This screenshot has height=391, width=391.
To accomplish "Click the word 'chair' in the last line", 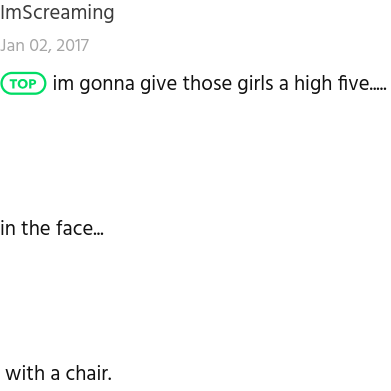I will [x=87, y=373].
